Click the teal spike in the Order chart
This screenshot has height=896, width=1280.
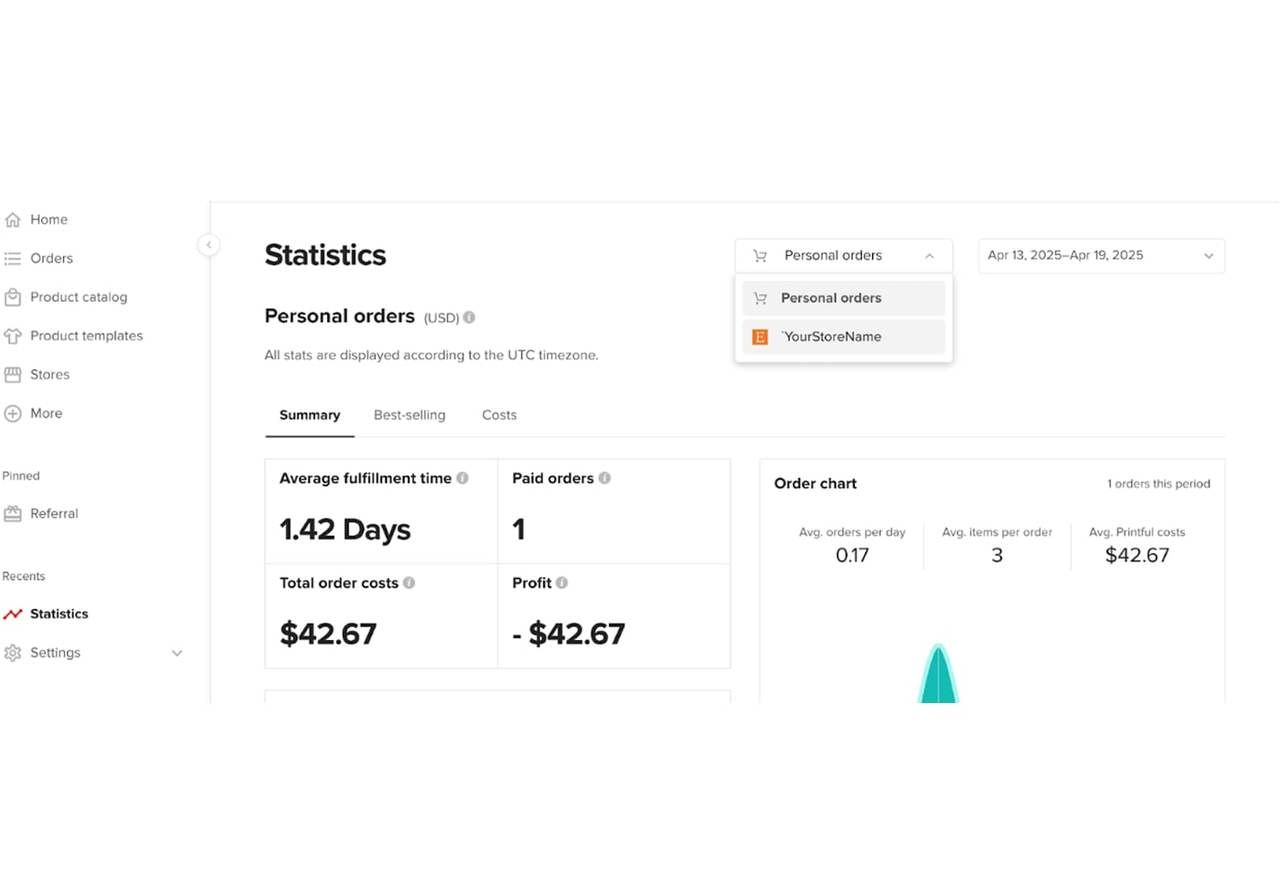938,678
